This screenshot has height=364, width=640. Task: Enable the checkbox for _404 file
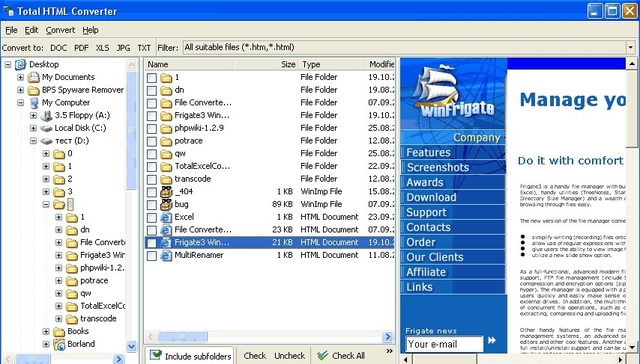point(151,192)
